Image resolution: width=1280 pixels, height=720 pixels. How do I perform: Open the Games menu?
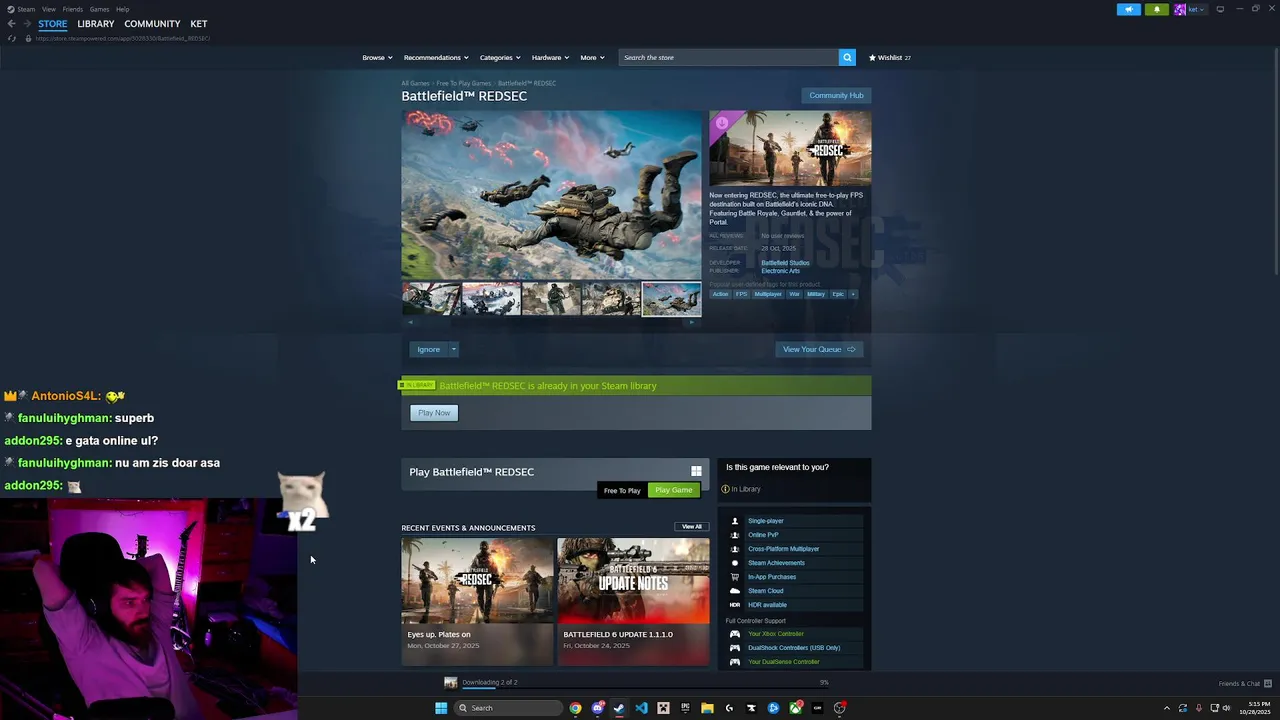point(99,9)
